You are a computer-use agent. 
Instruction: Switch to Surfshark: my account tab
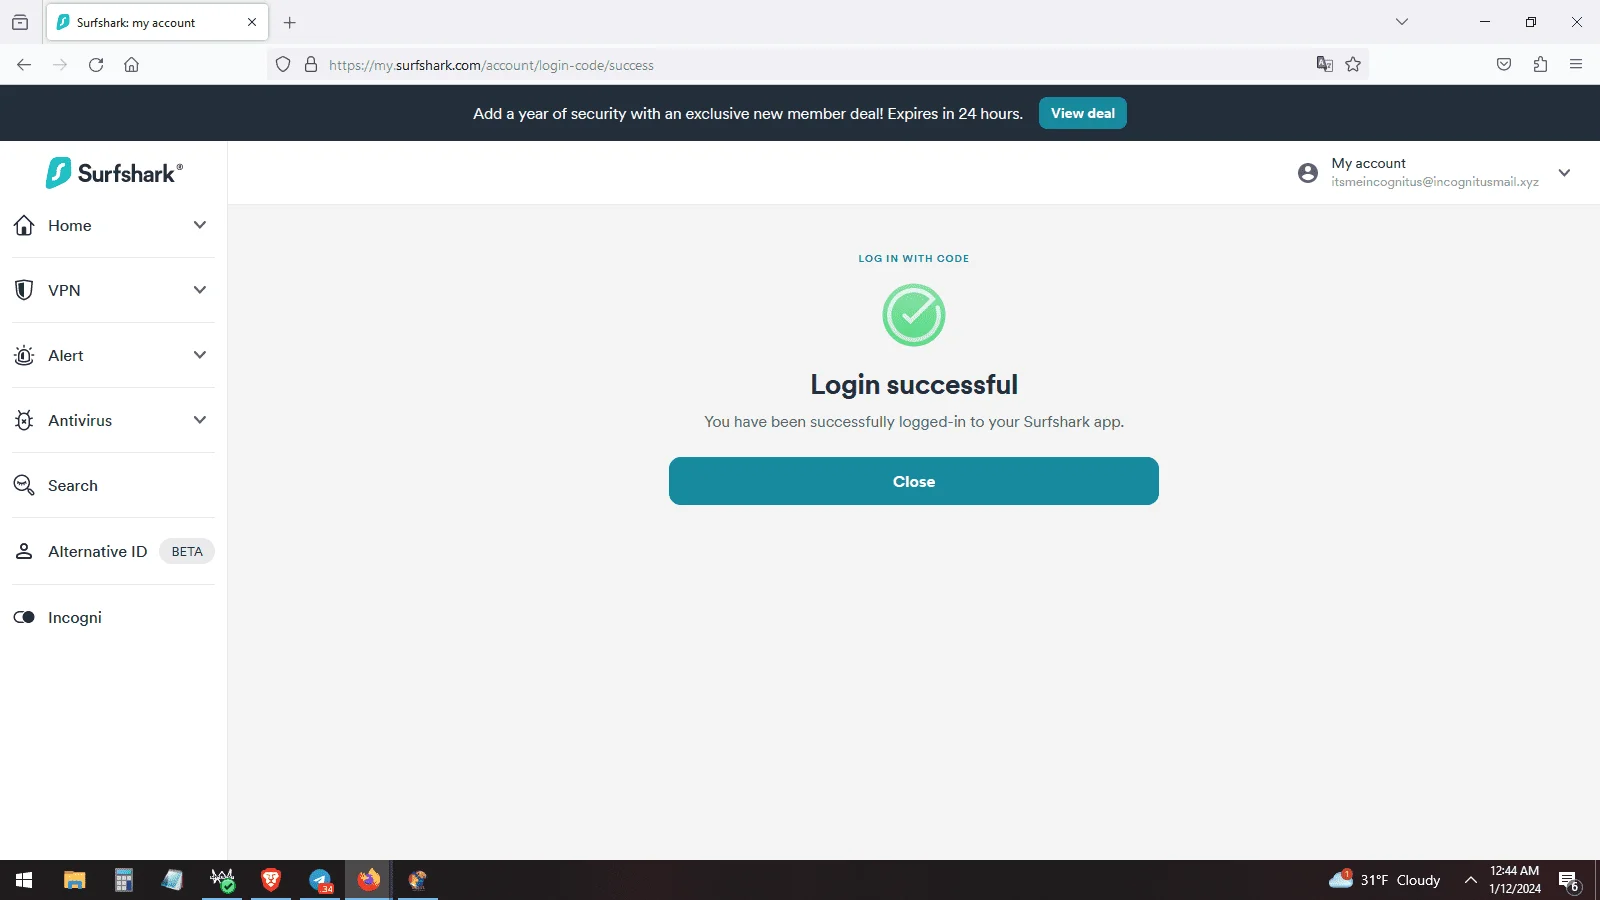pos(157,22)
